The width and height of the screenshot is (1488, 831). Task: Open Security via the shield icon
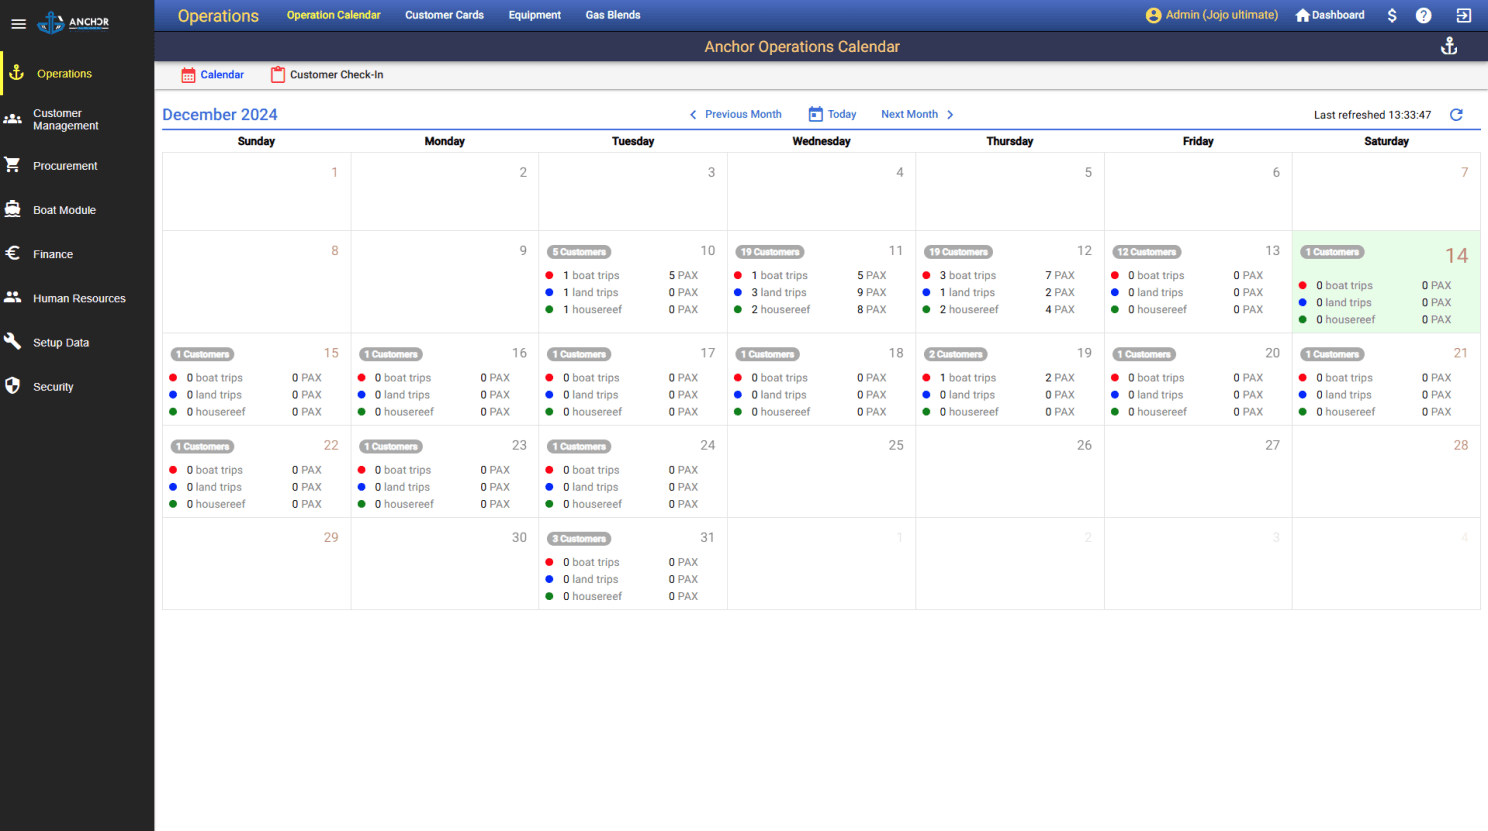pyautogui.click(x=14, y=386)
